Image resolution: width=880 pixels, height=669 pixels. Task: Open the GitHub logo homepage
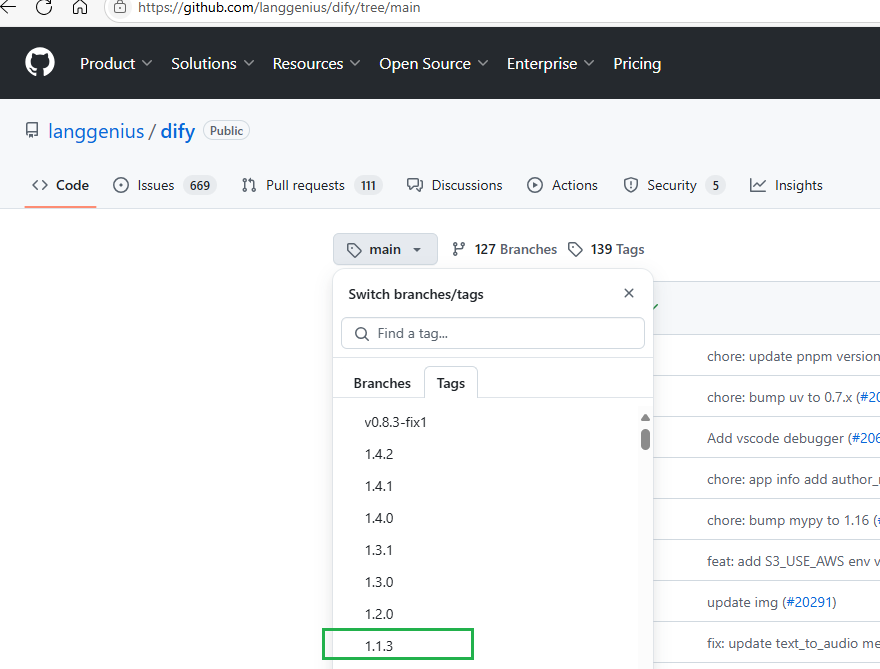pyautogui.click(x=40, y=62)
